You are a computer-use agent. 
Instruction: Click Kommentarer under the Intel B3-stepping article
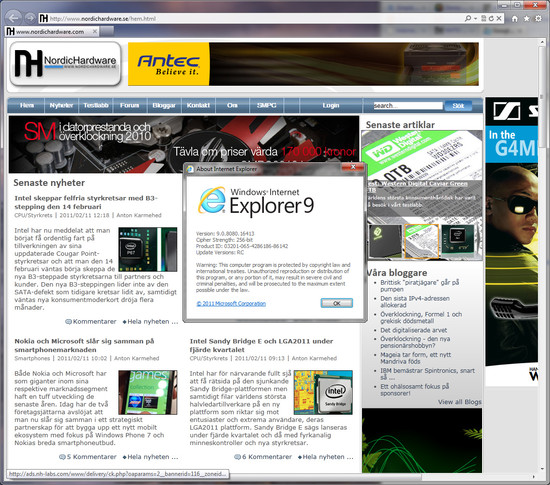click(91, 322)
